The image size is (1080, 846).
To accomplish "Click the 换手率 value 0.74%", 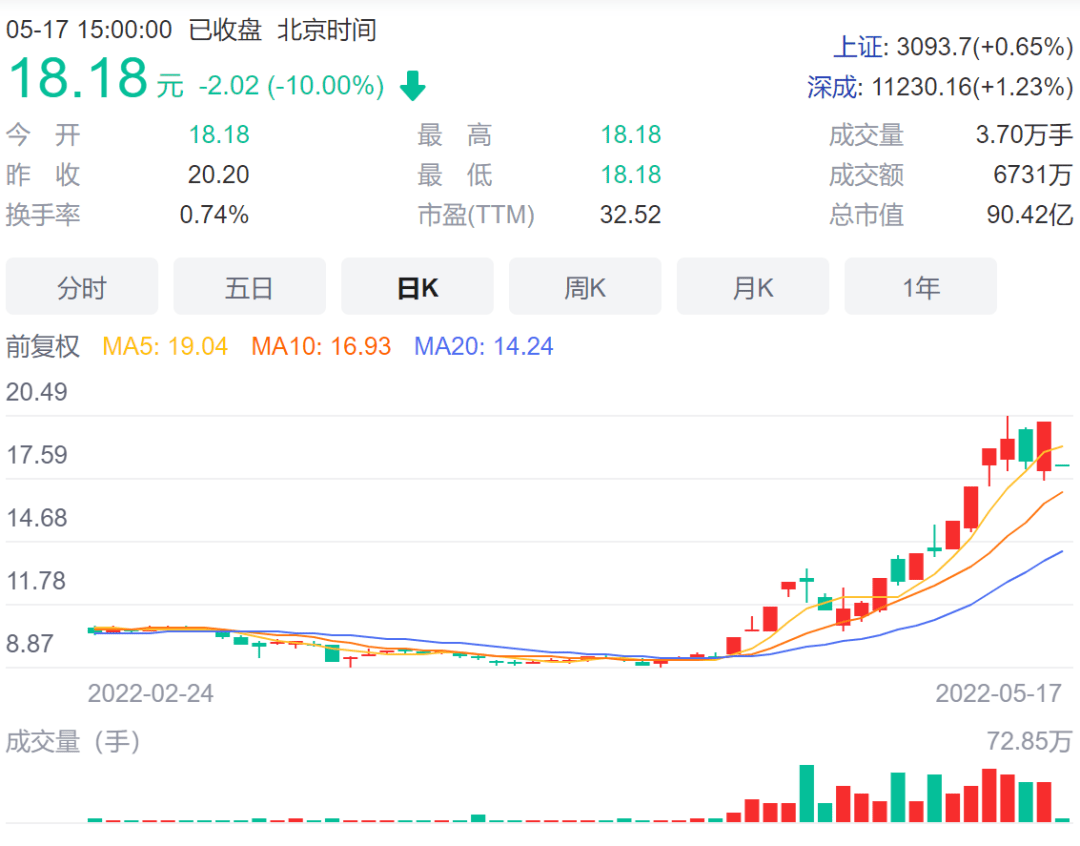I will point(214,214).
